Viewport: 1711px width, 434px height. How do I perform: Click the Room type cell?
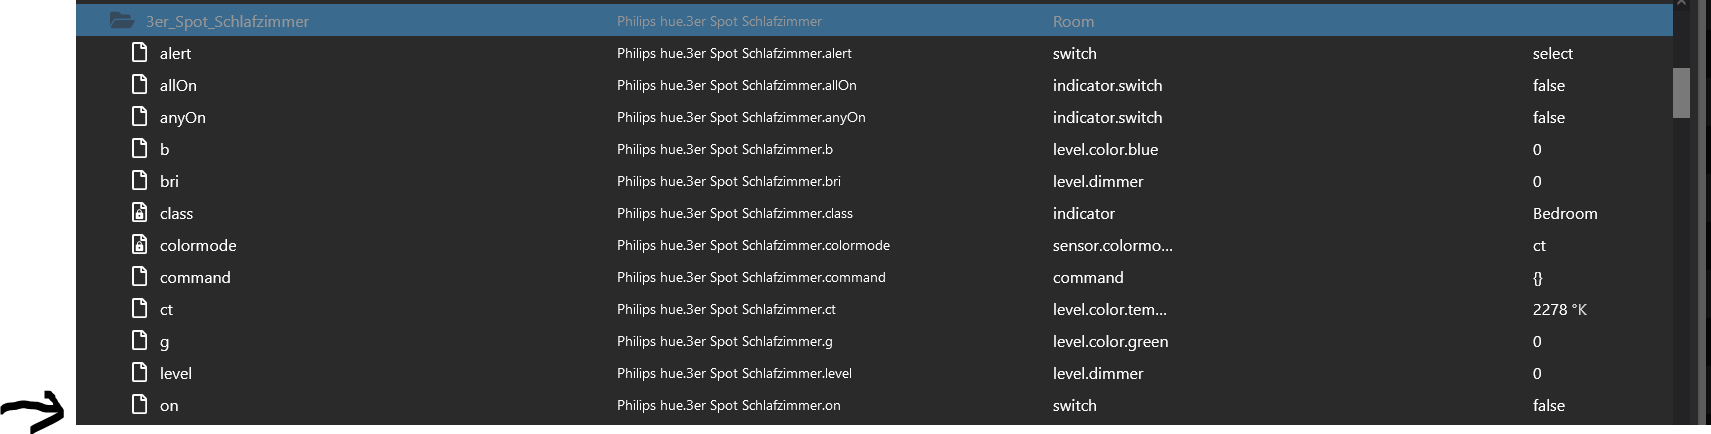click(1073, 21)
